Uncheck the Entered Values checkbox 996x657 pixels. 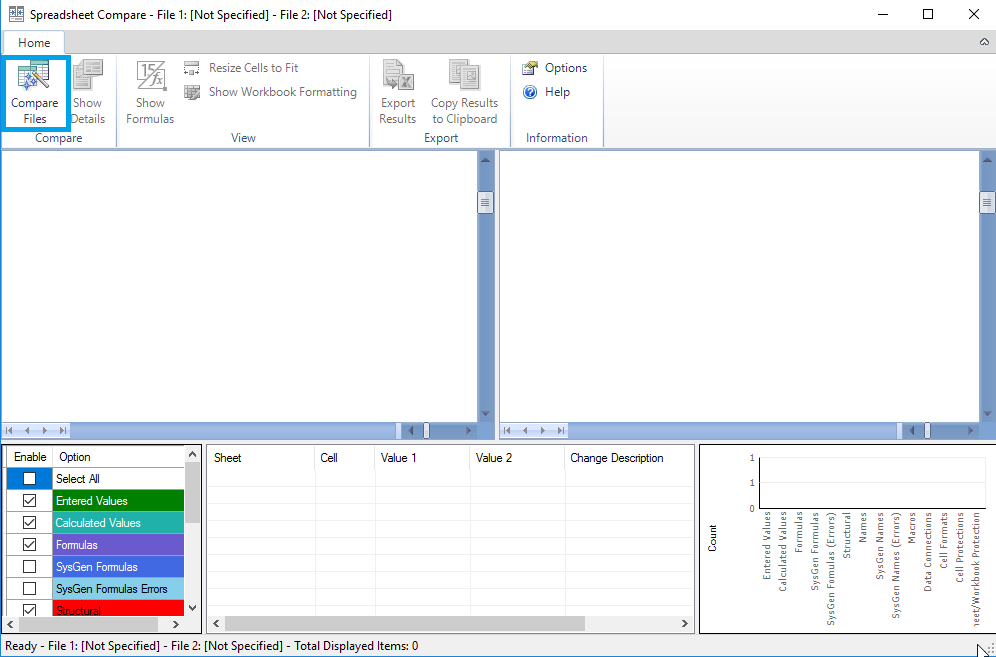pyautogui.click(x=29, y=501)
